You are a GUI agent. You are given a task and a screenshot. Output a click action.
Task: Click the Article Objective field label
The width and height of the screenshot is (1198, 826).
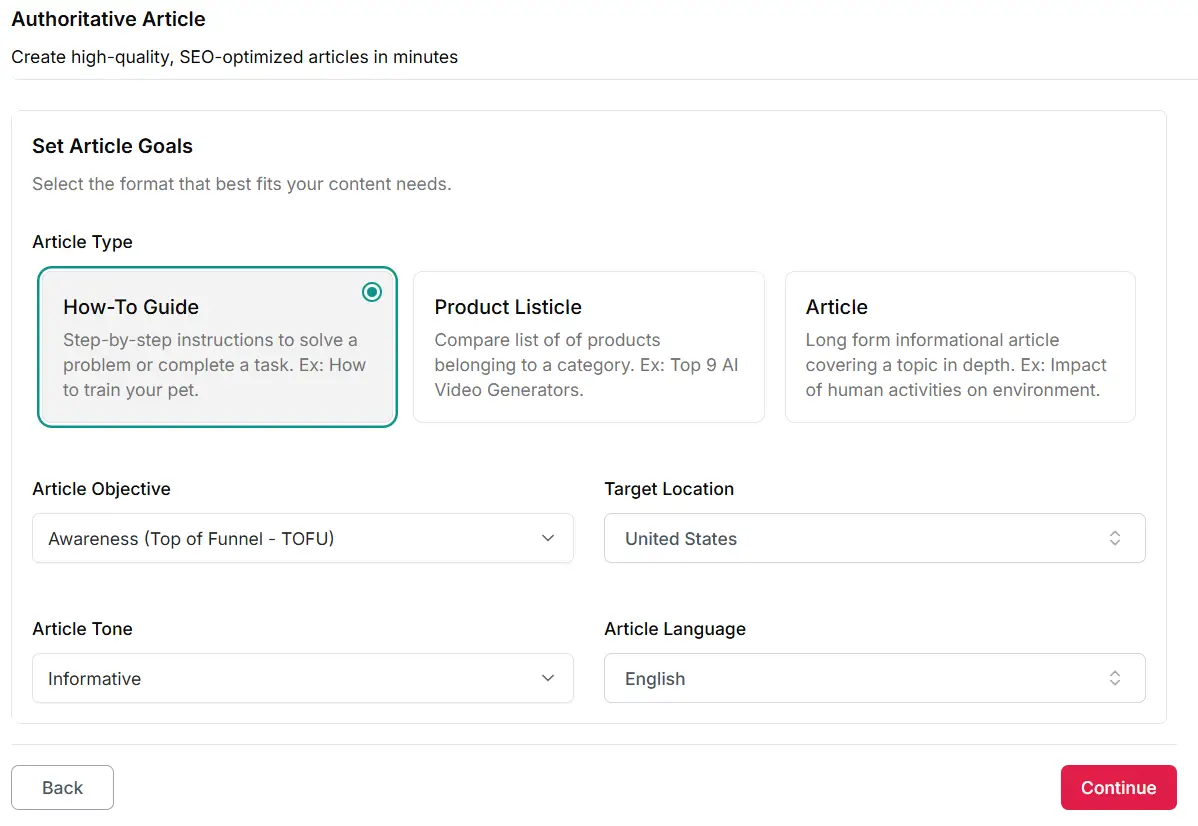coord(101,489)
